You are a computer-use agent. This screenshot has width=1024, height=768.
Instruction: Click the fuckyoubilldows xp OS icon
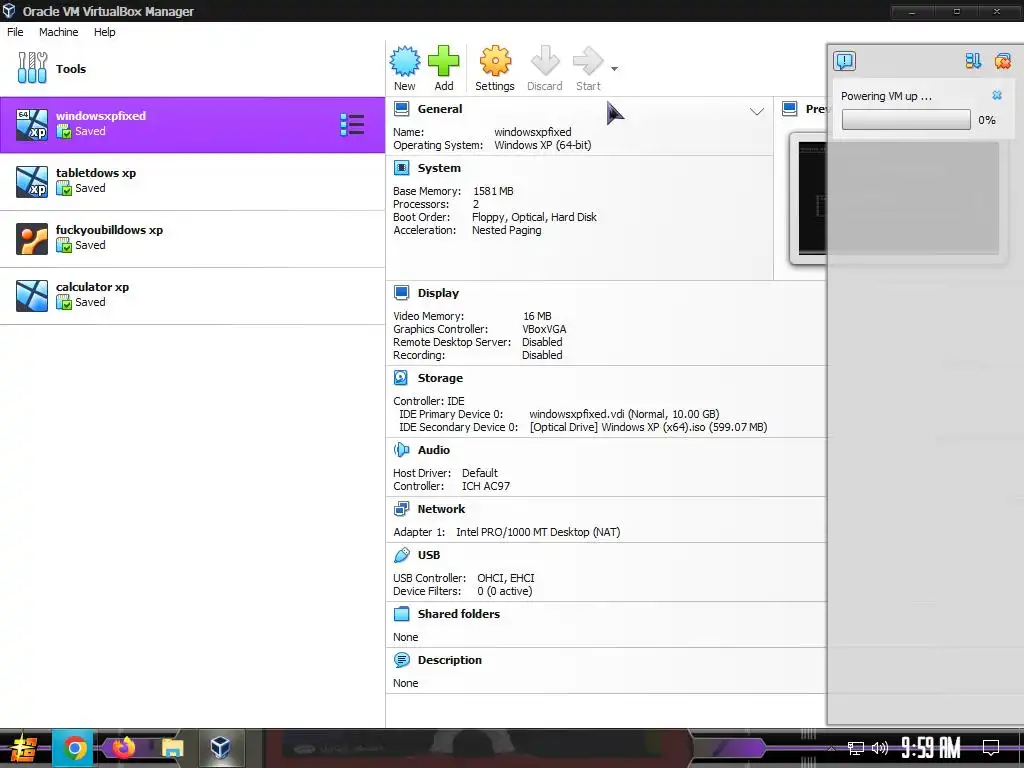coord(32,238)
